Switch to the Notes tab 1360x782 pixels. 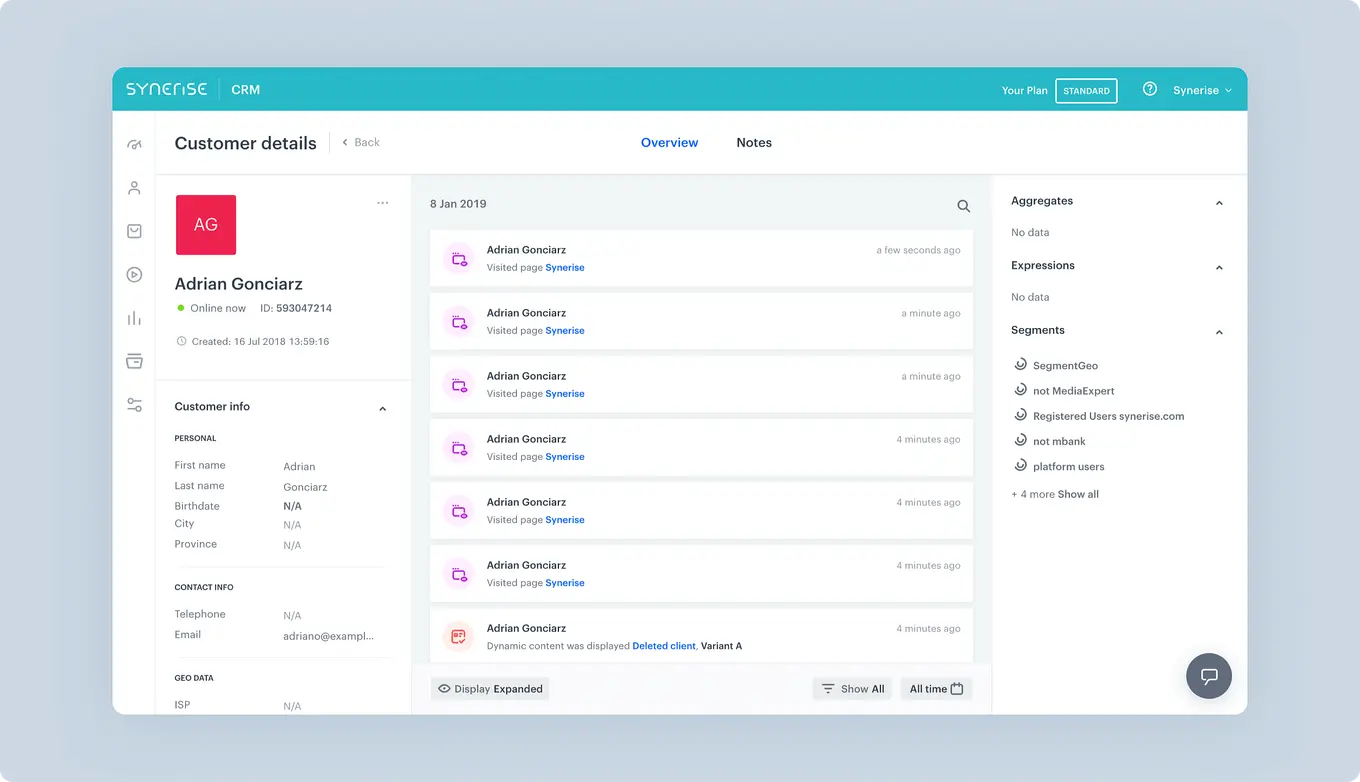tap(754, 142)
